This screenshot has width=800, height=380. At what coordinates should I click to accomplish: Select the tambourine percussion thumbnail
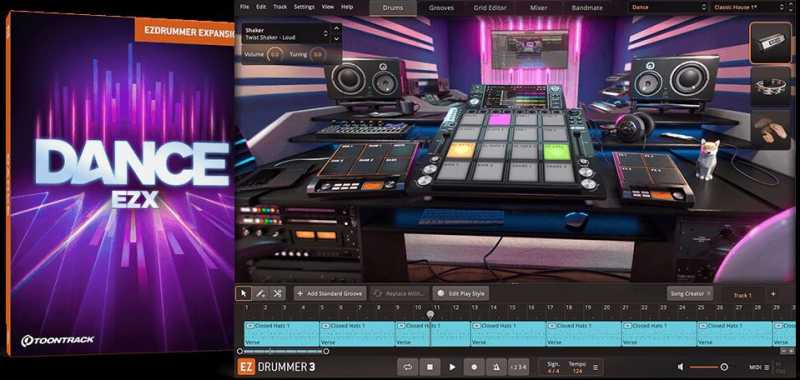pyautogui.click(x=771, y=87)
